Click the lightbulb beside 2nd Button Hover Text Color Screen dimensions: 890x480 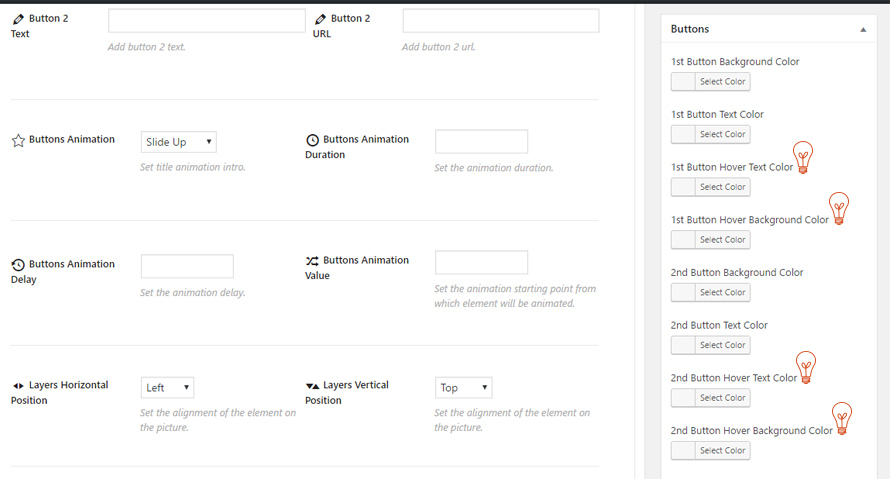tap(805, 367)
